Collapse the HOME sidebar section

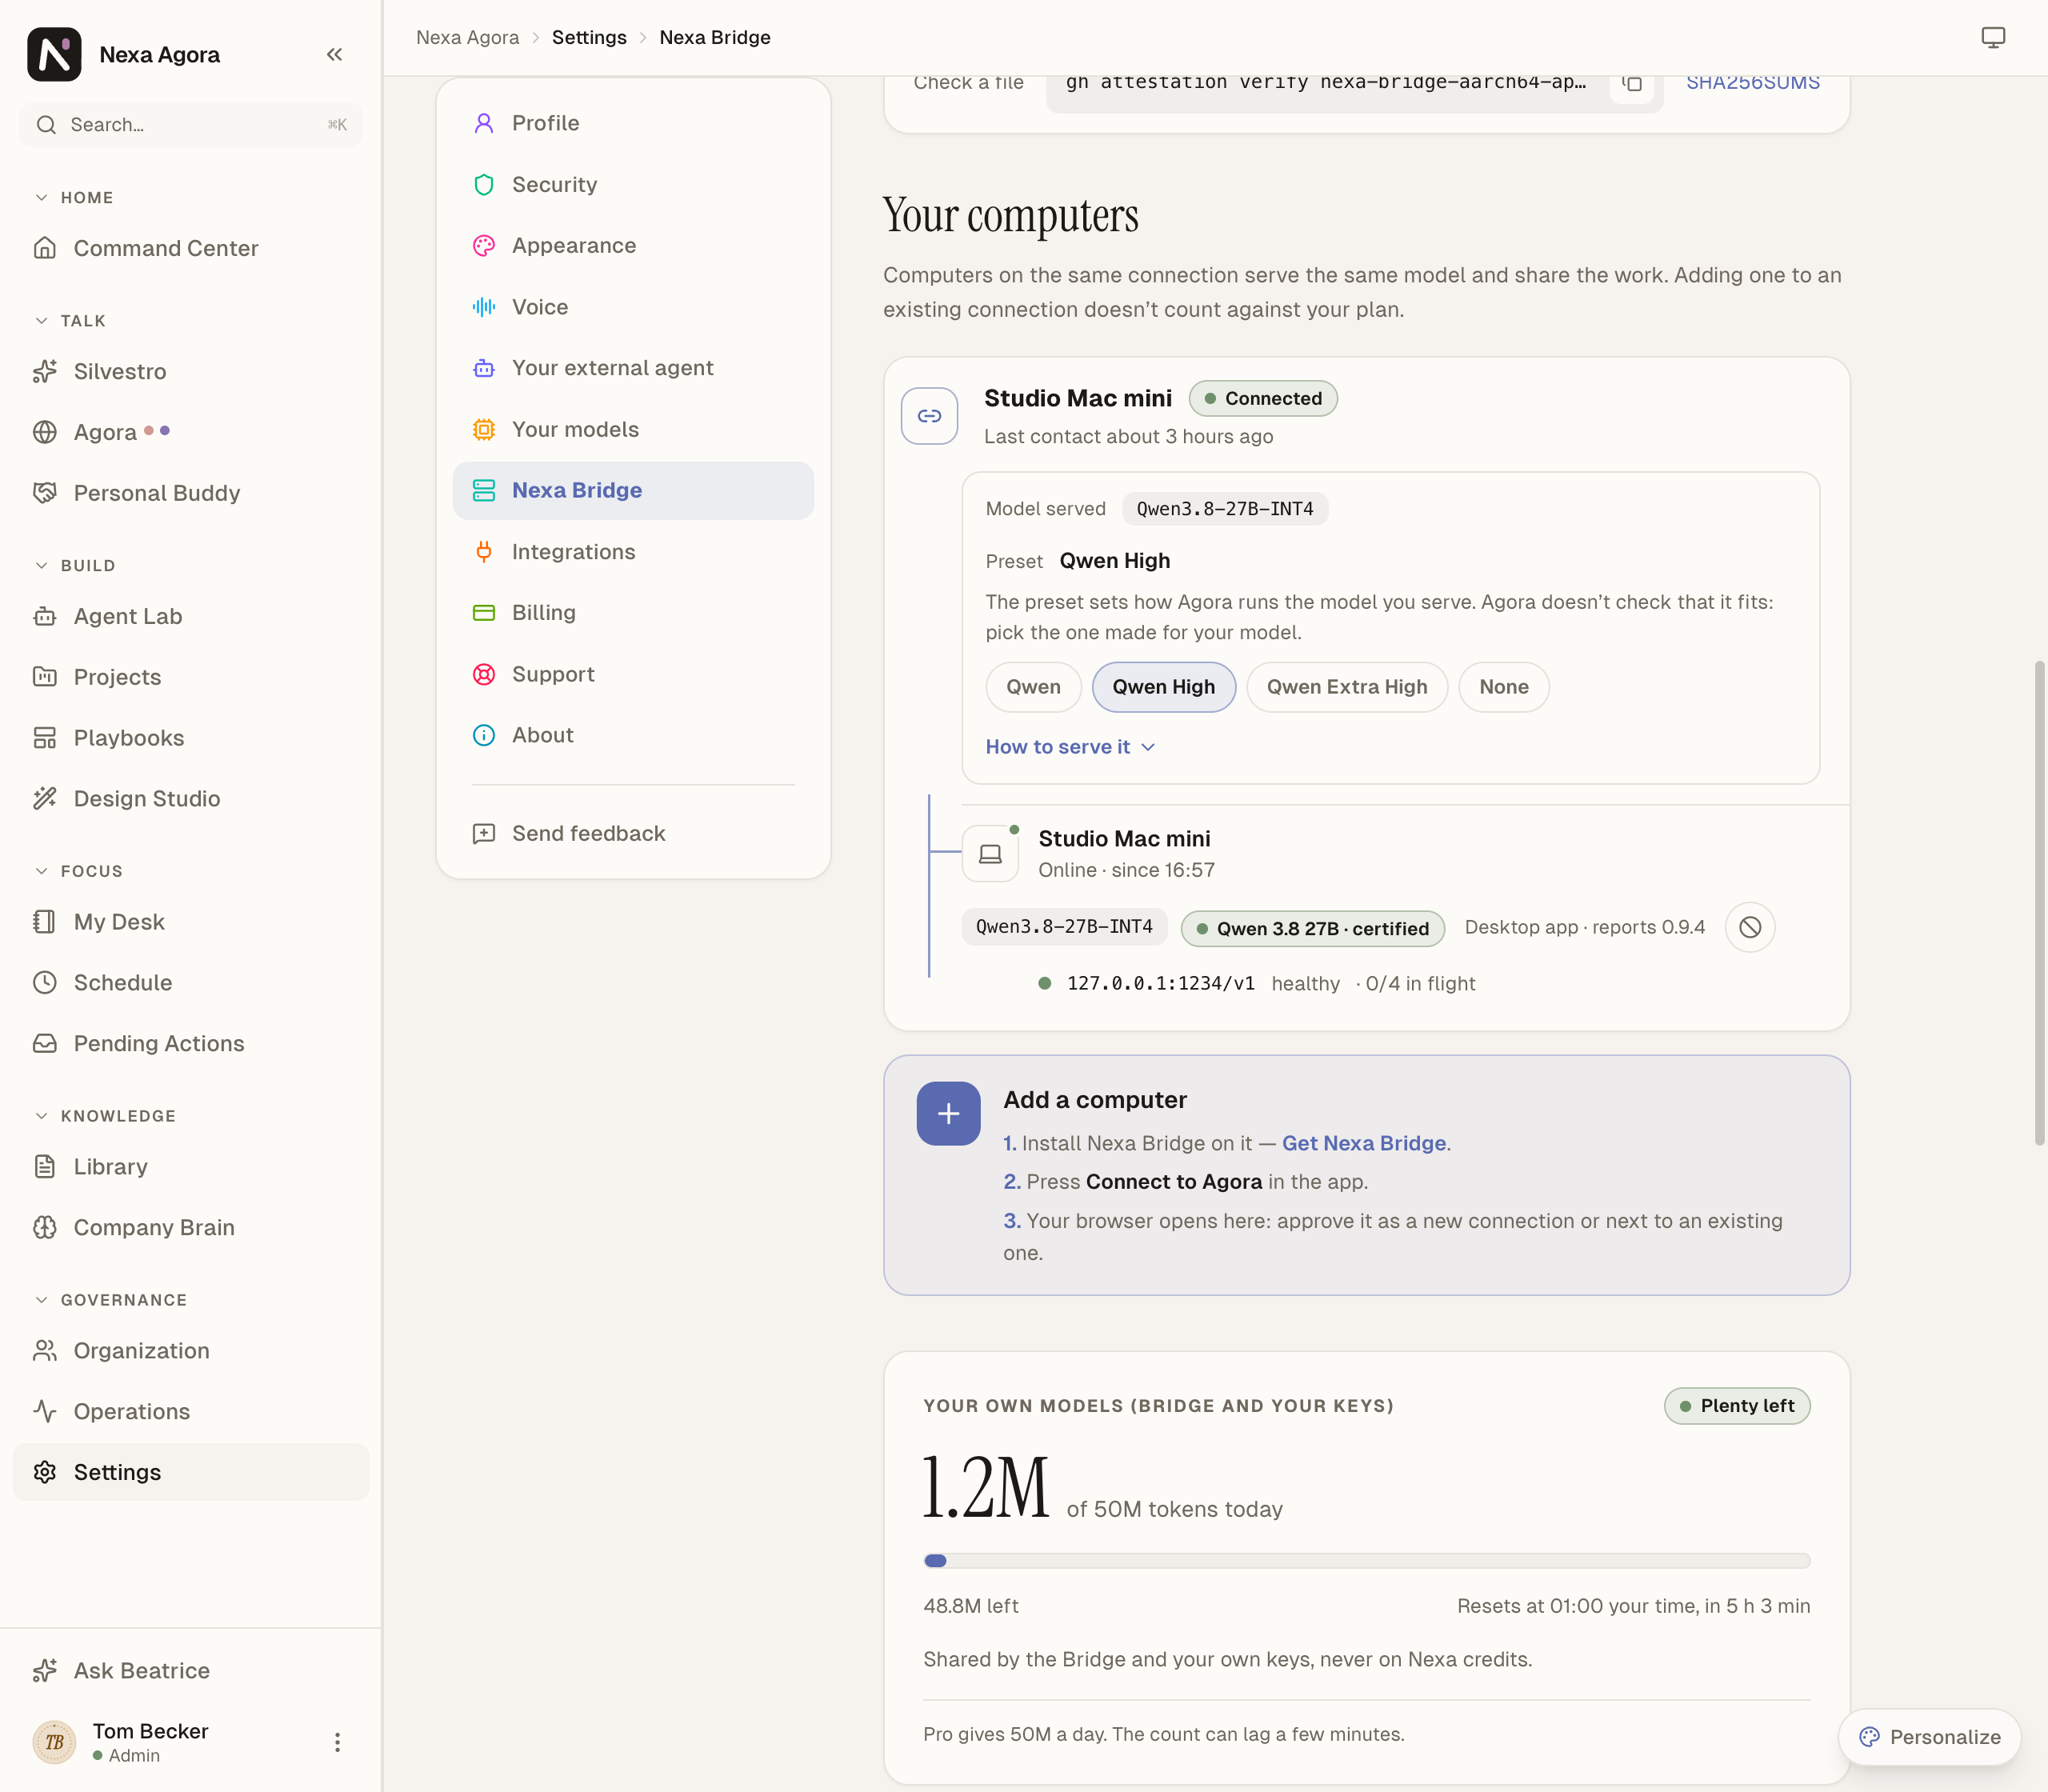coord(75,197)
